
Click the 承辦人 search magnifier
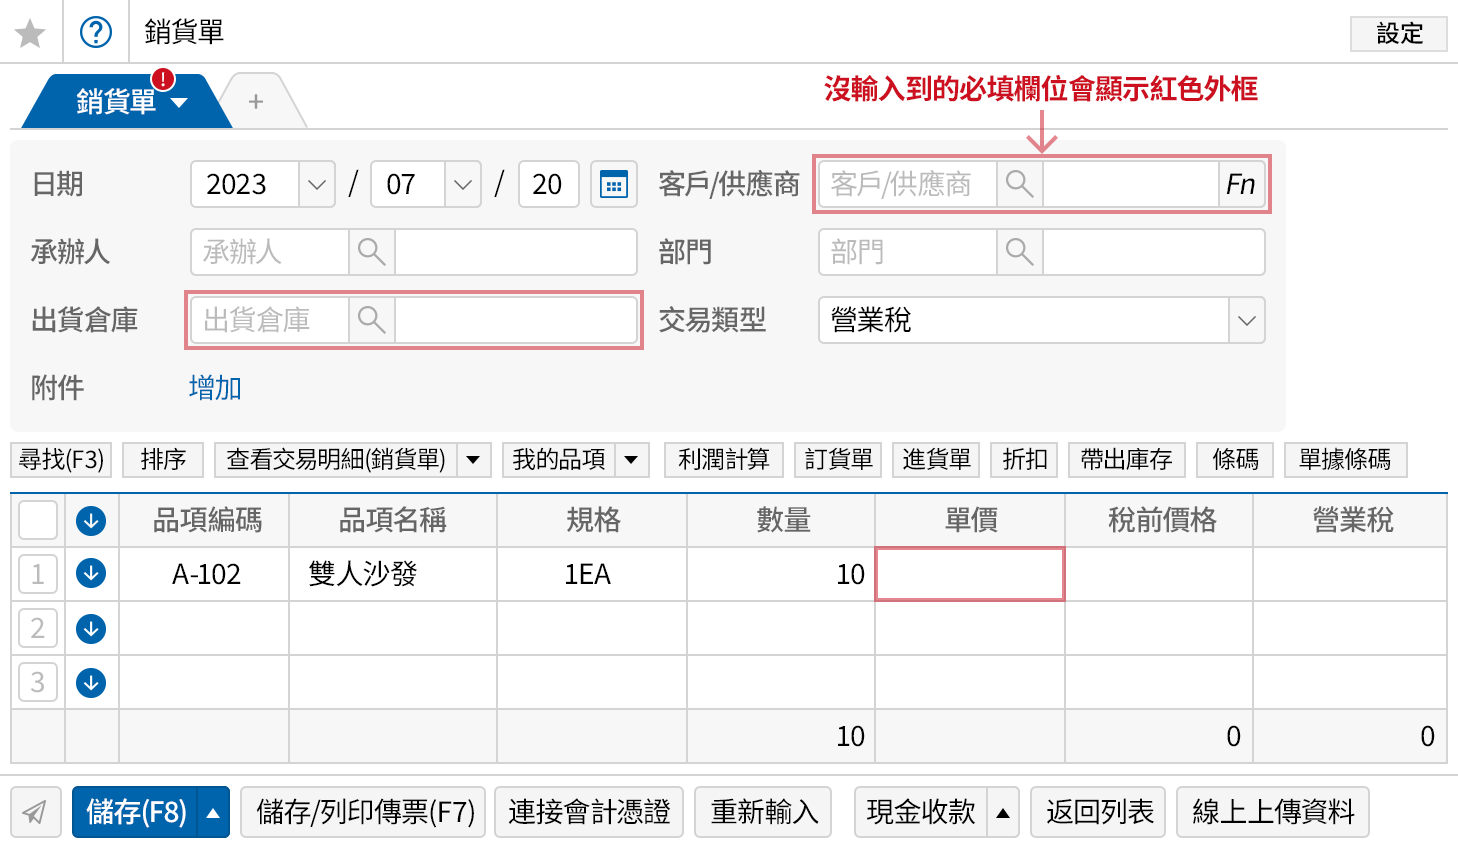pos(371,252)
